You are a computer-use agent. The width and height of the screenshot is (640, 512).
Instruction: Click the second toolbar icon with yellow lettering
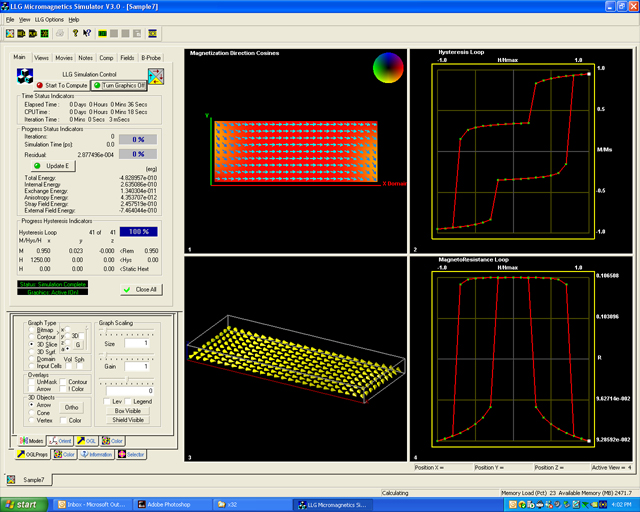click(x=21, y=33)
